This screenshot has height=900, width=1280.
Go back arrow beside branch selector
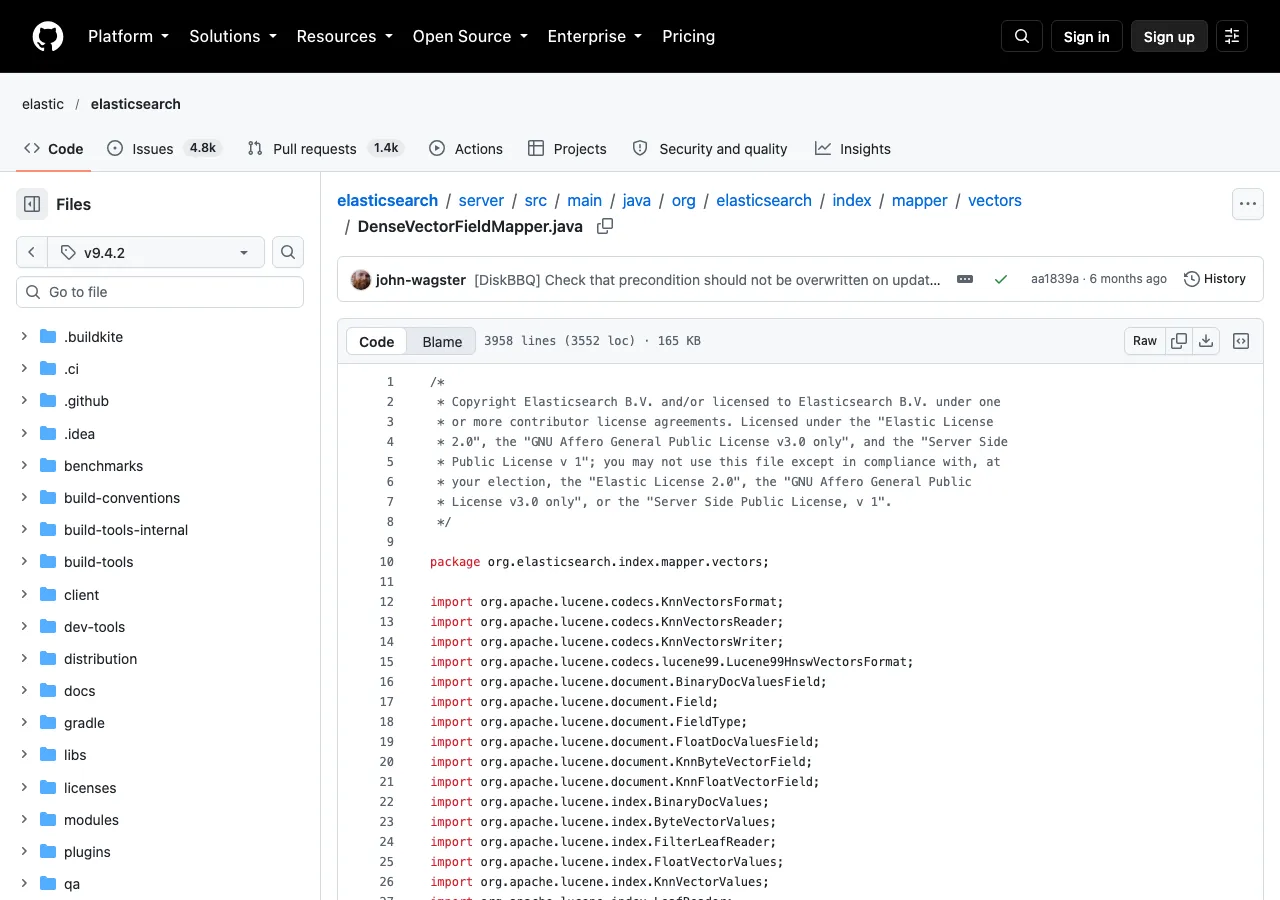32,252
